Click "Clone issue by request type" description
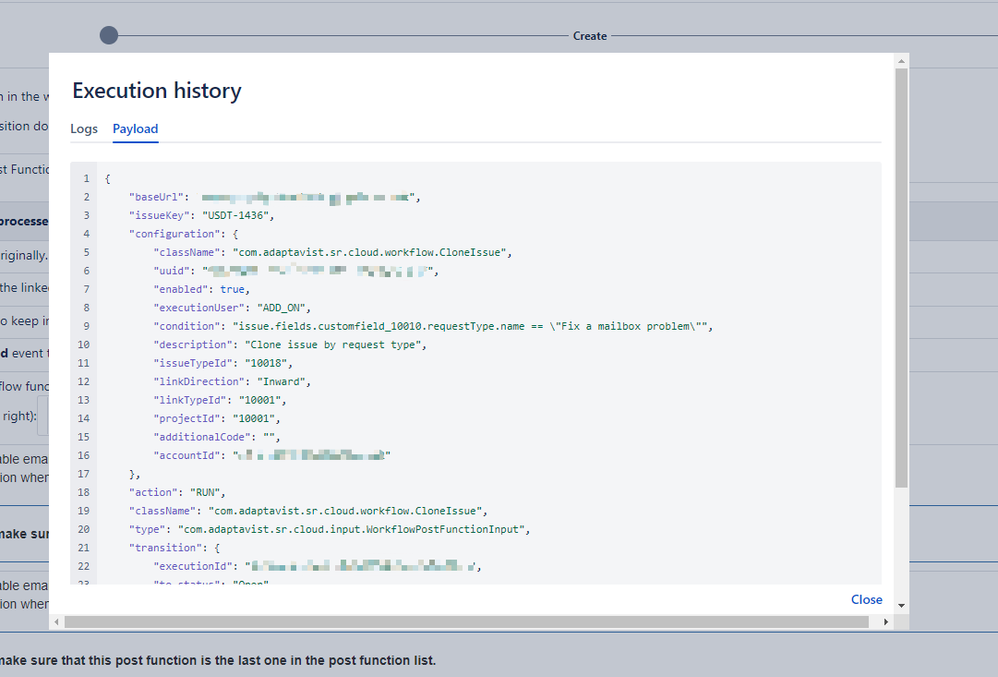The width and height of the screenshot is (998, 677). pyautogui.click(x=333, y=345)
